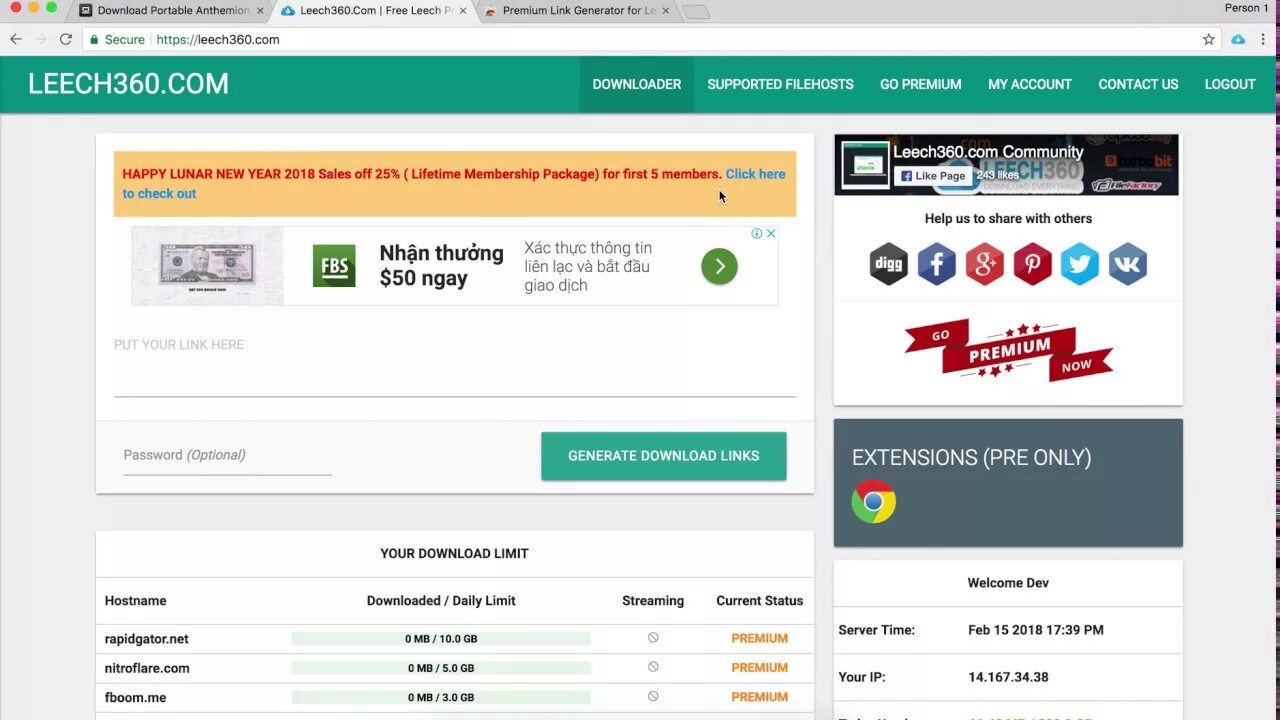
Task: Click the FBS logo in ad
Action: [x=334, y=266]
